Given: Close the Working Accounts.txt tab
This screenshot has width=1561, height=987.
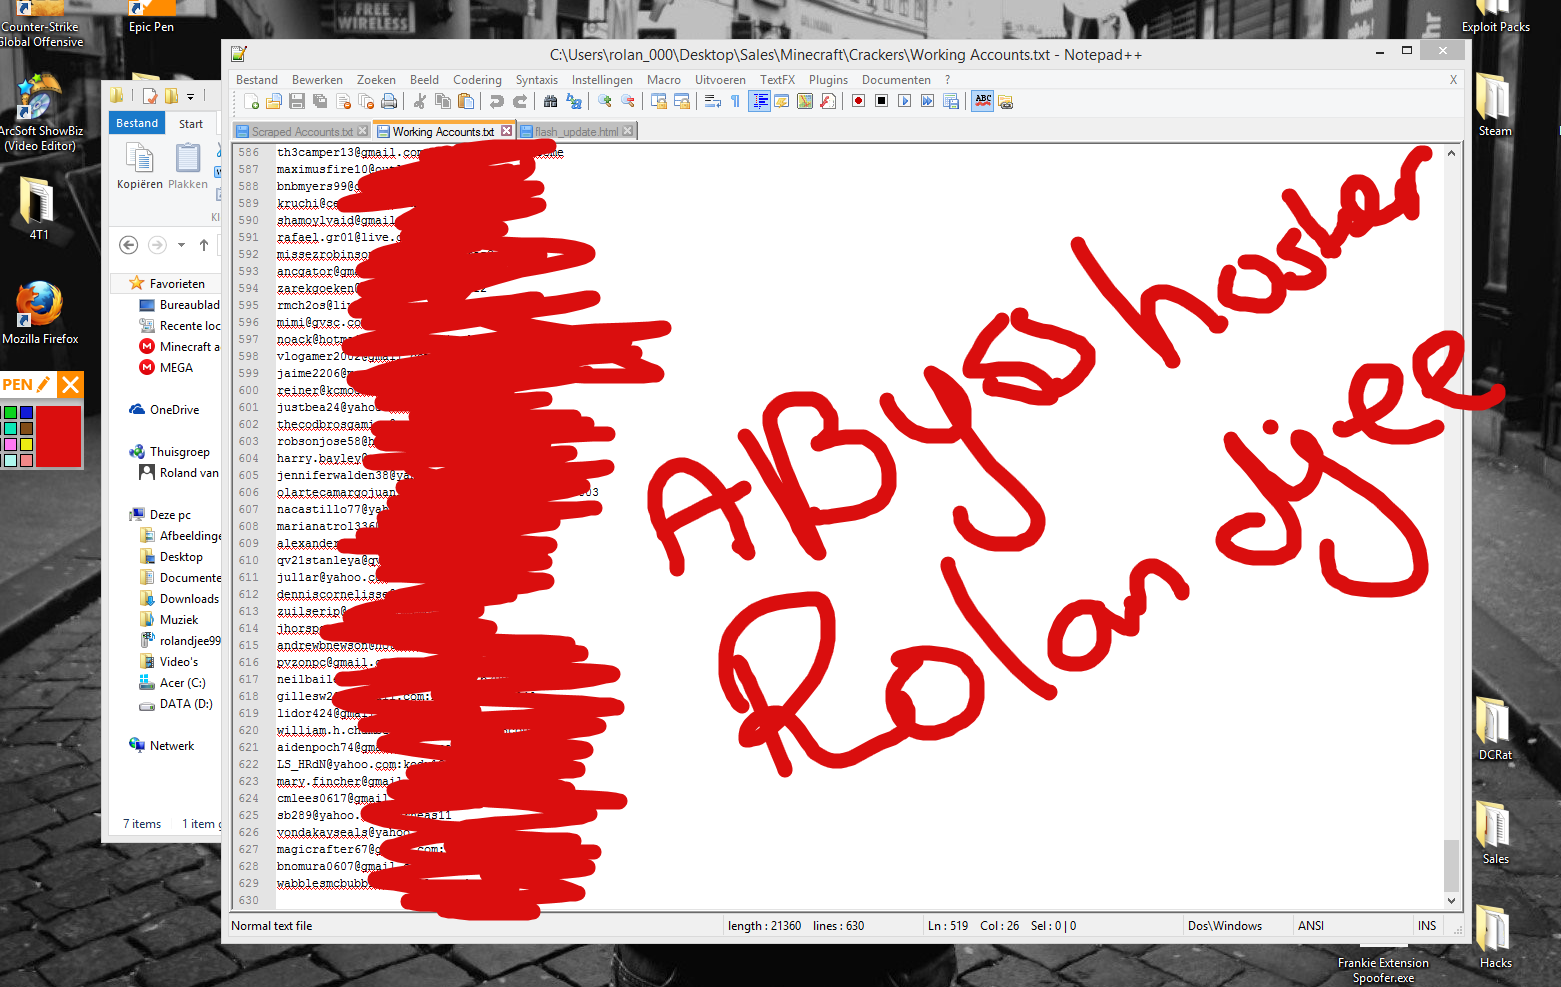Looking at the screenshot, I should click(506, 131).
